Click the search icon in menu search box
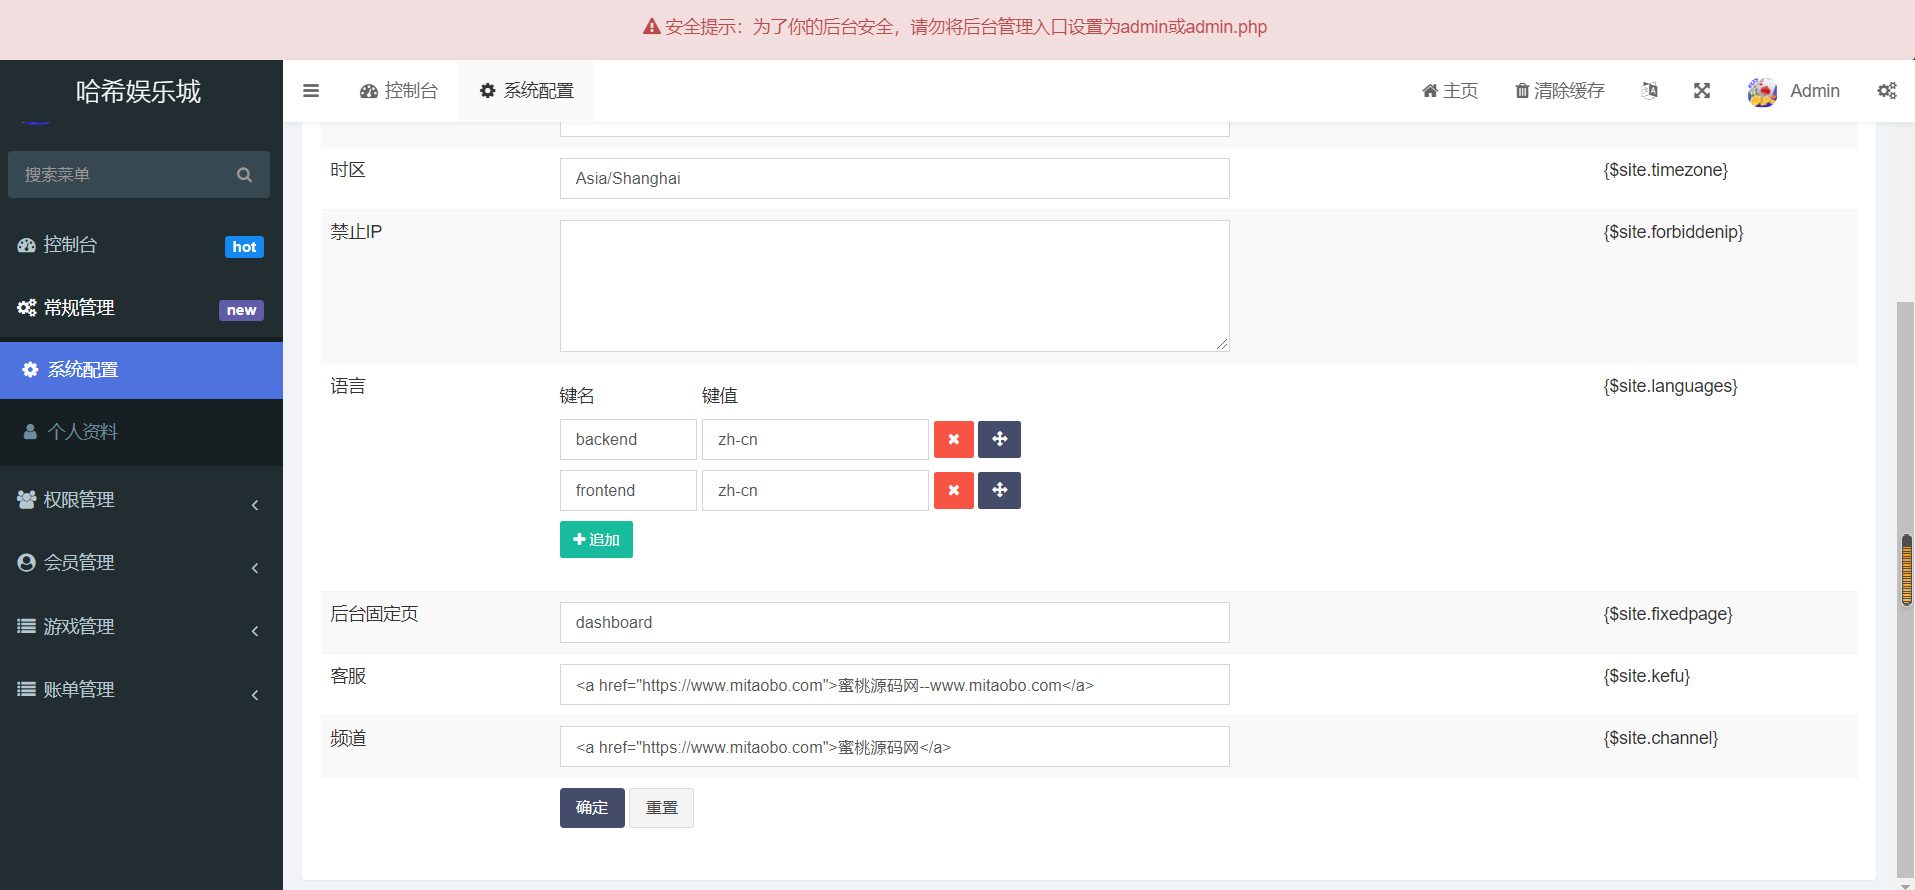 (x=244, y=175)
